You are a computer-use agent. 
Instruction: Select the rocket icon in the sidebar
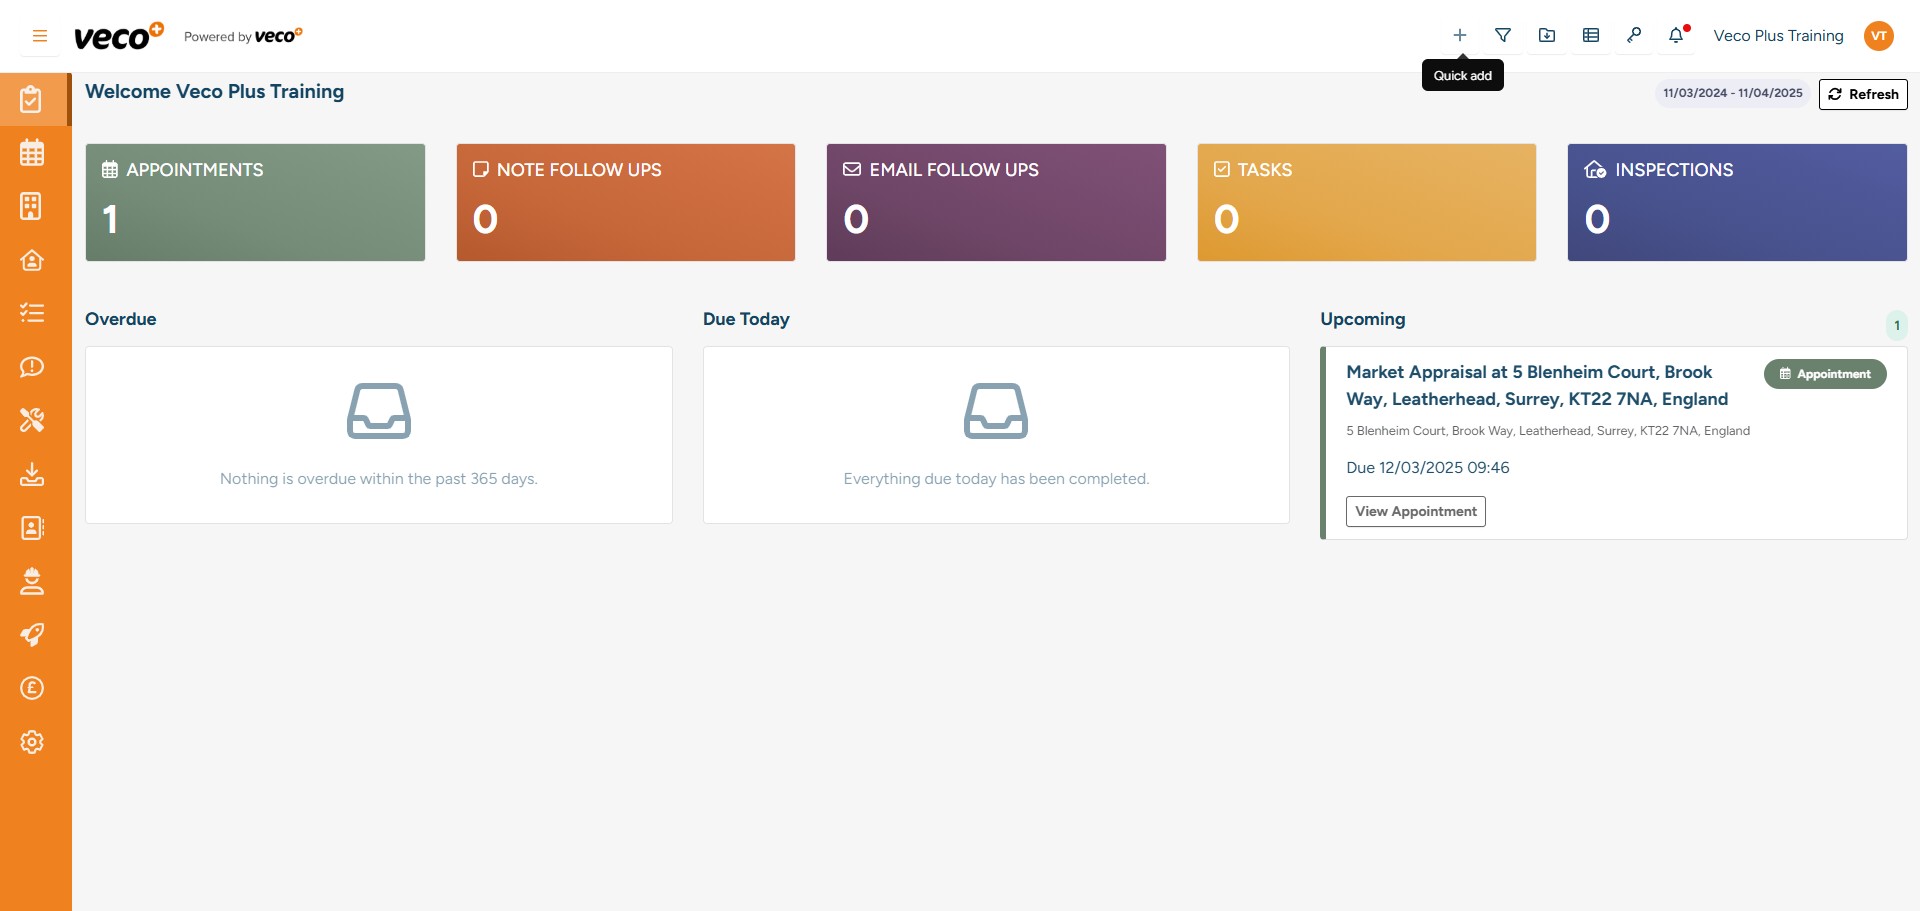[x=32, y=635]
